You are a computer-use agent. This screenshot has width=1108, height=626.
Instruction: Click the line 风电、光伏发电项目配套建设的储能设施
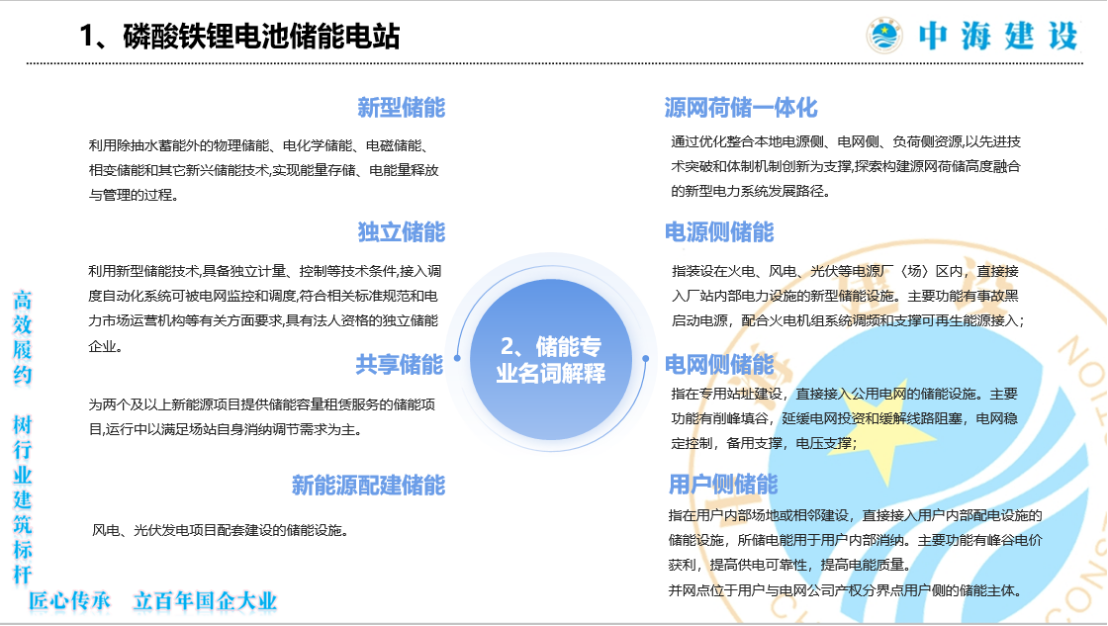[x=220, y=530]
